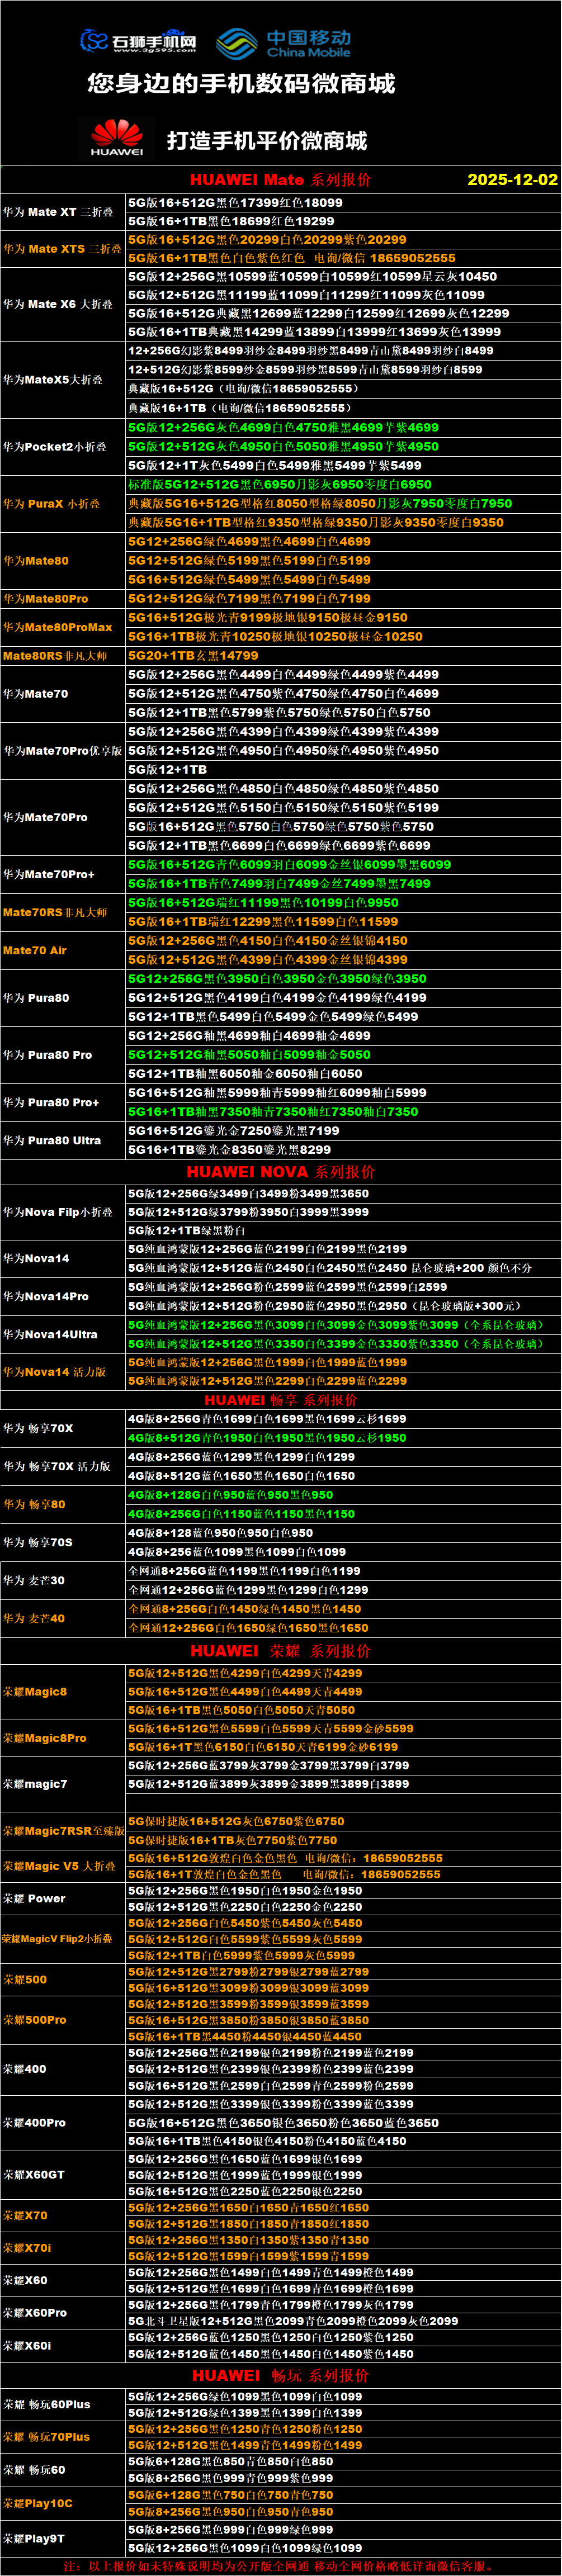The width and height of the screenshot is (562, 2576).
Task: Click the 华为Mate80ProMax model label
Action: click(58, 627)
